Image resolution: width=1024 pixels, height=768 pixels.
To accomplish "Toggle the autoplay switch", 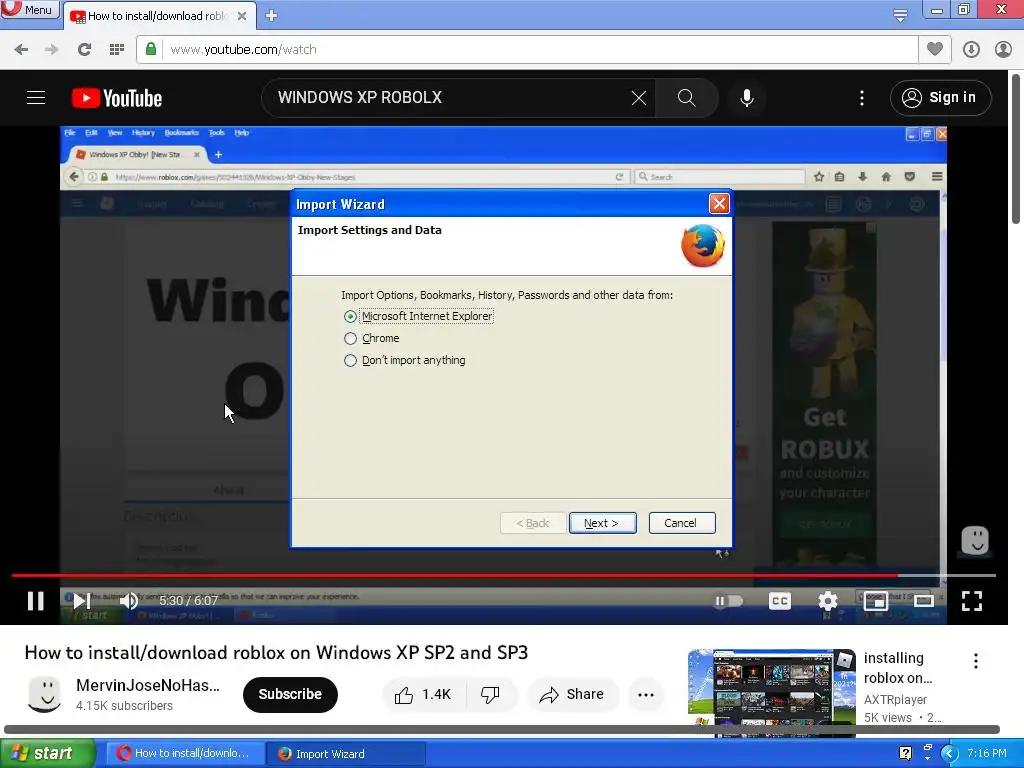I will coord(728,601).
